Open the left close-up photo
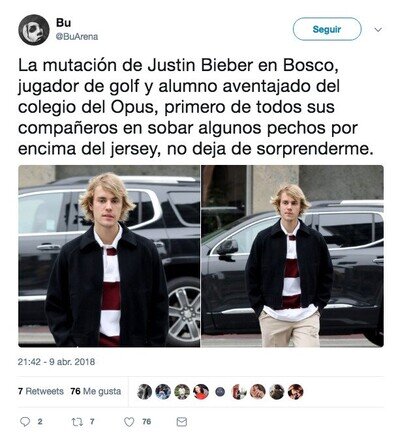 (x=109, y=256)
